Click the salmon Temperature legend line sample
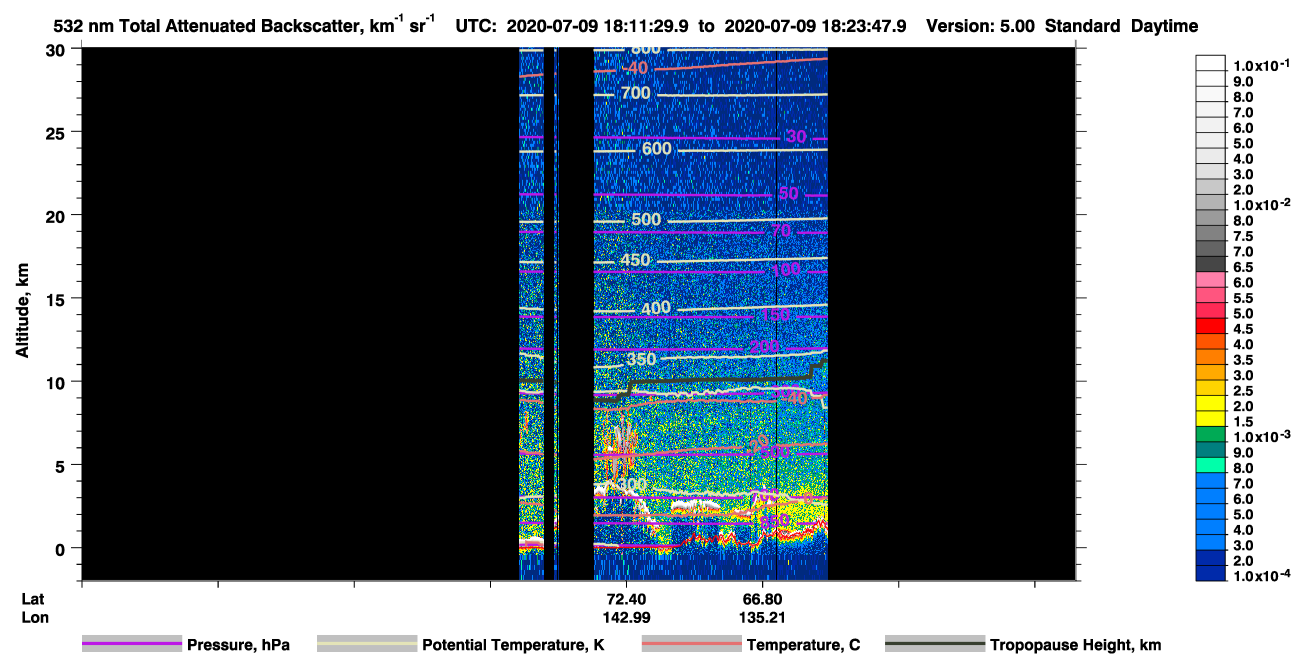1300x667 pixels. [691, 644]
